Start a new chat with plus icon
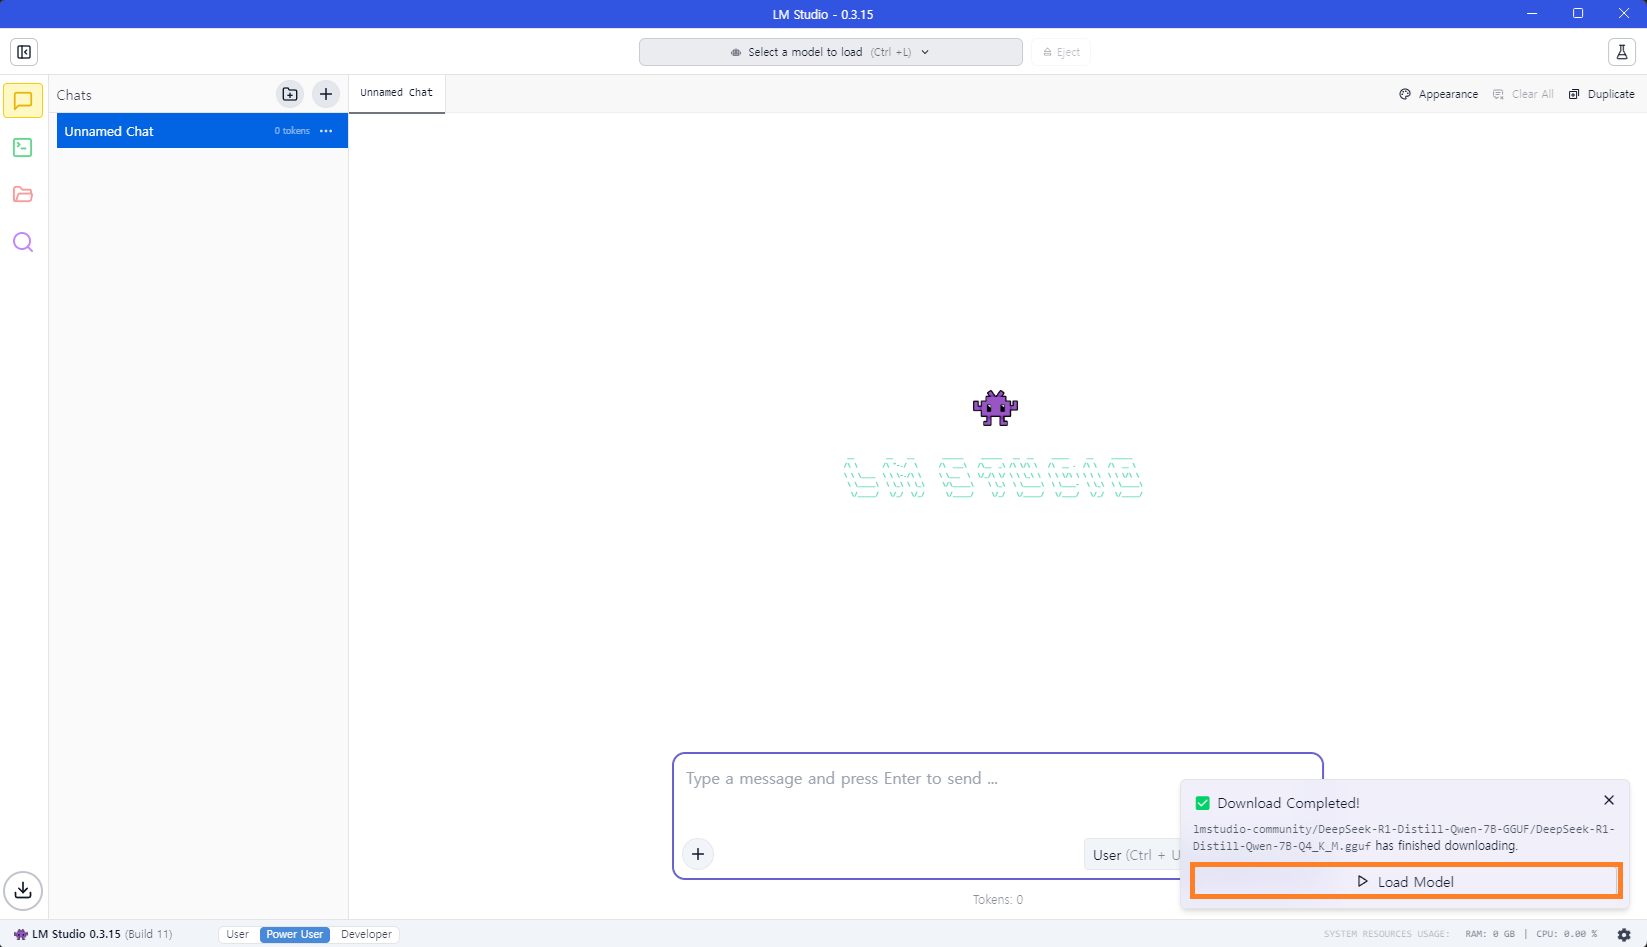The height and width of the screenshot is (947, 1647). 326,94
